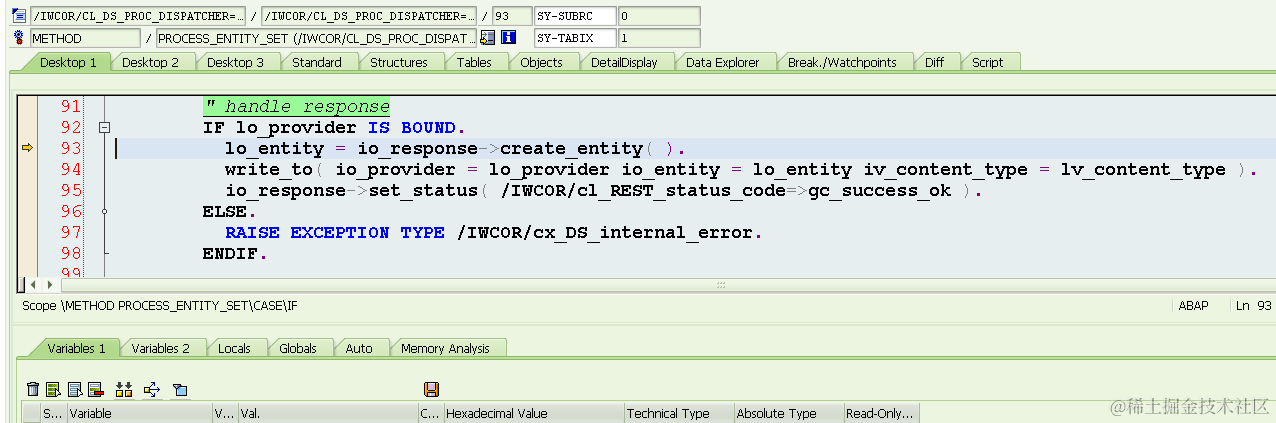Click line number 91 in the gutter
The height and width of the screenshot is (423, 1276).
coord(70,107)
